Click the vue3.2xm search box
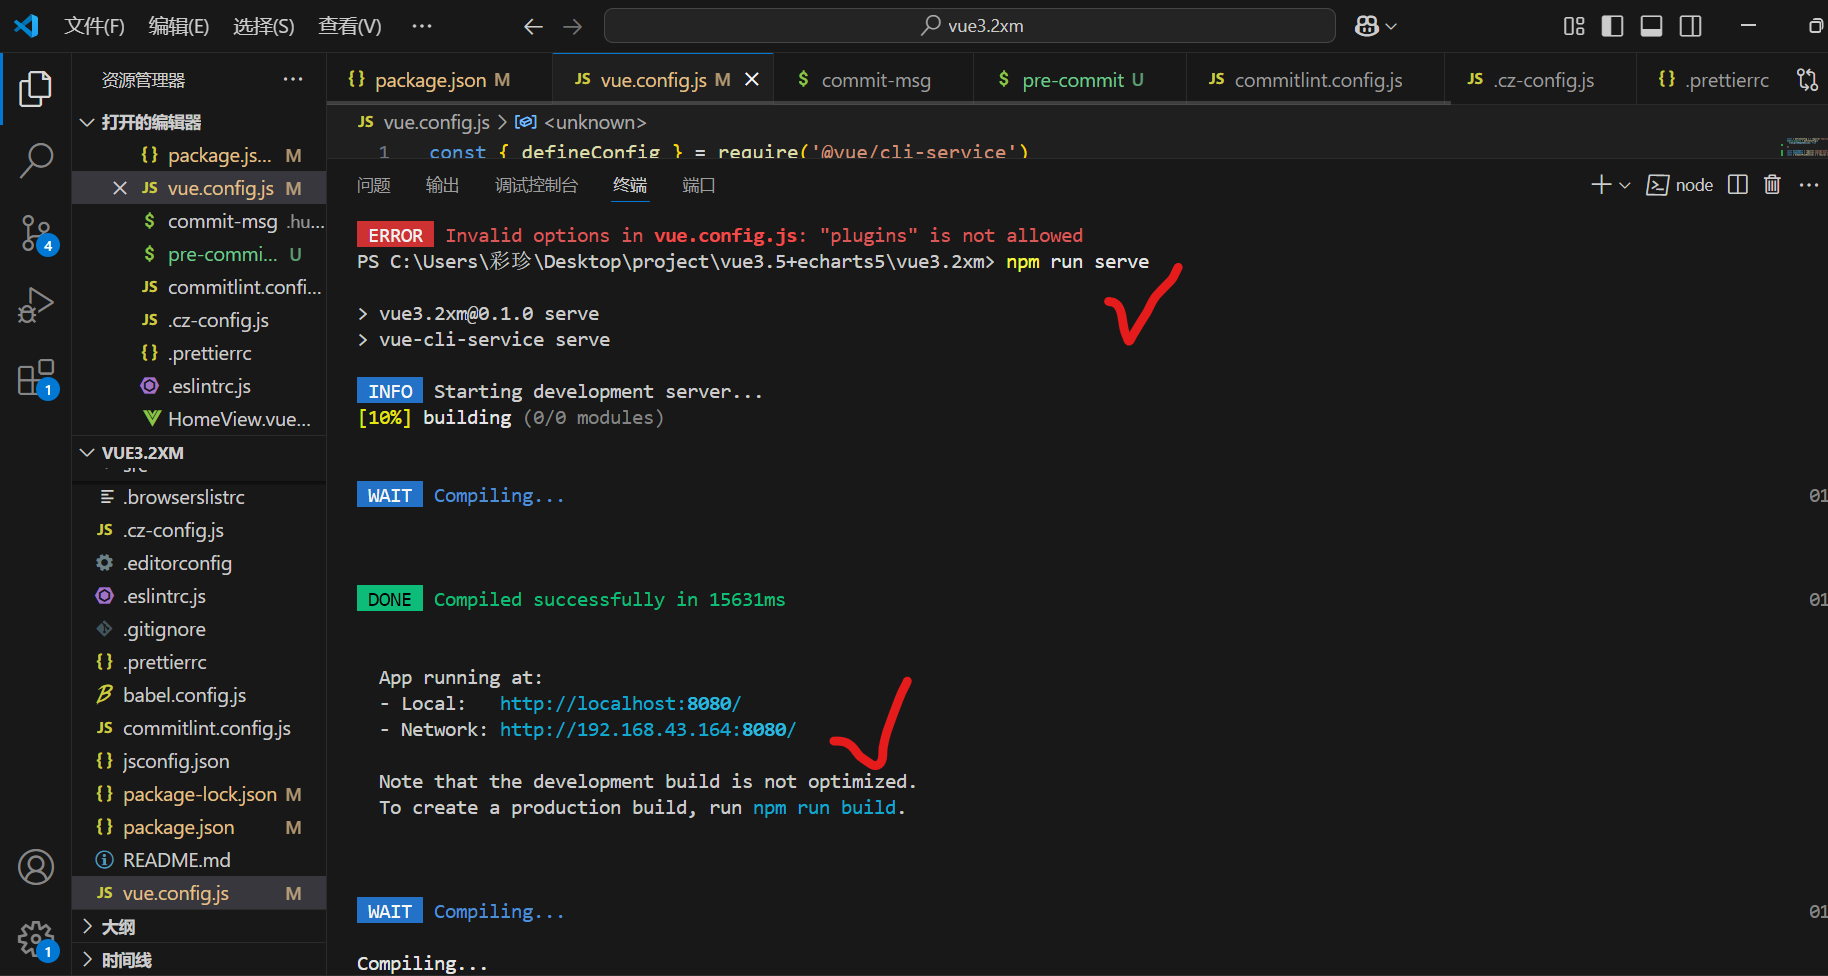This screenshot has height=976, width=1828. (969, 25)
